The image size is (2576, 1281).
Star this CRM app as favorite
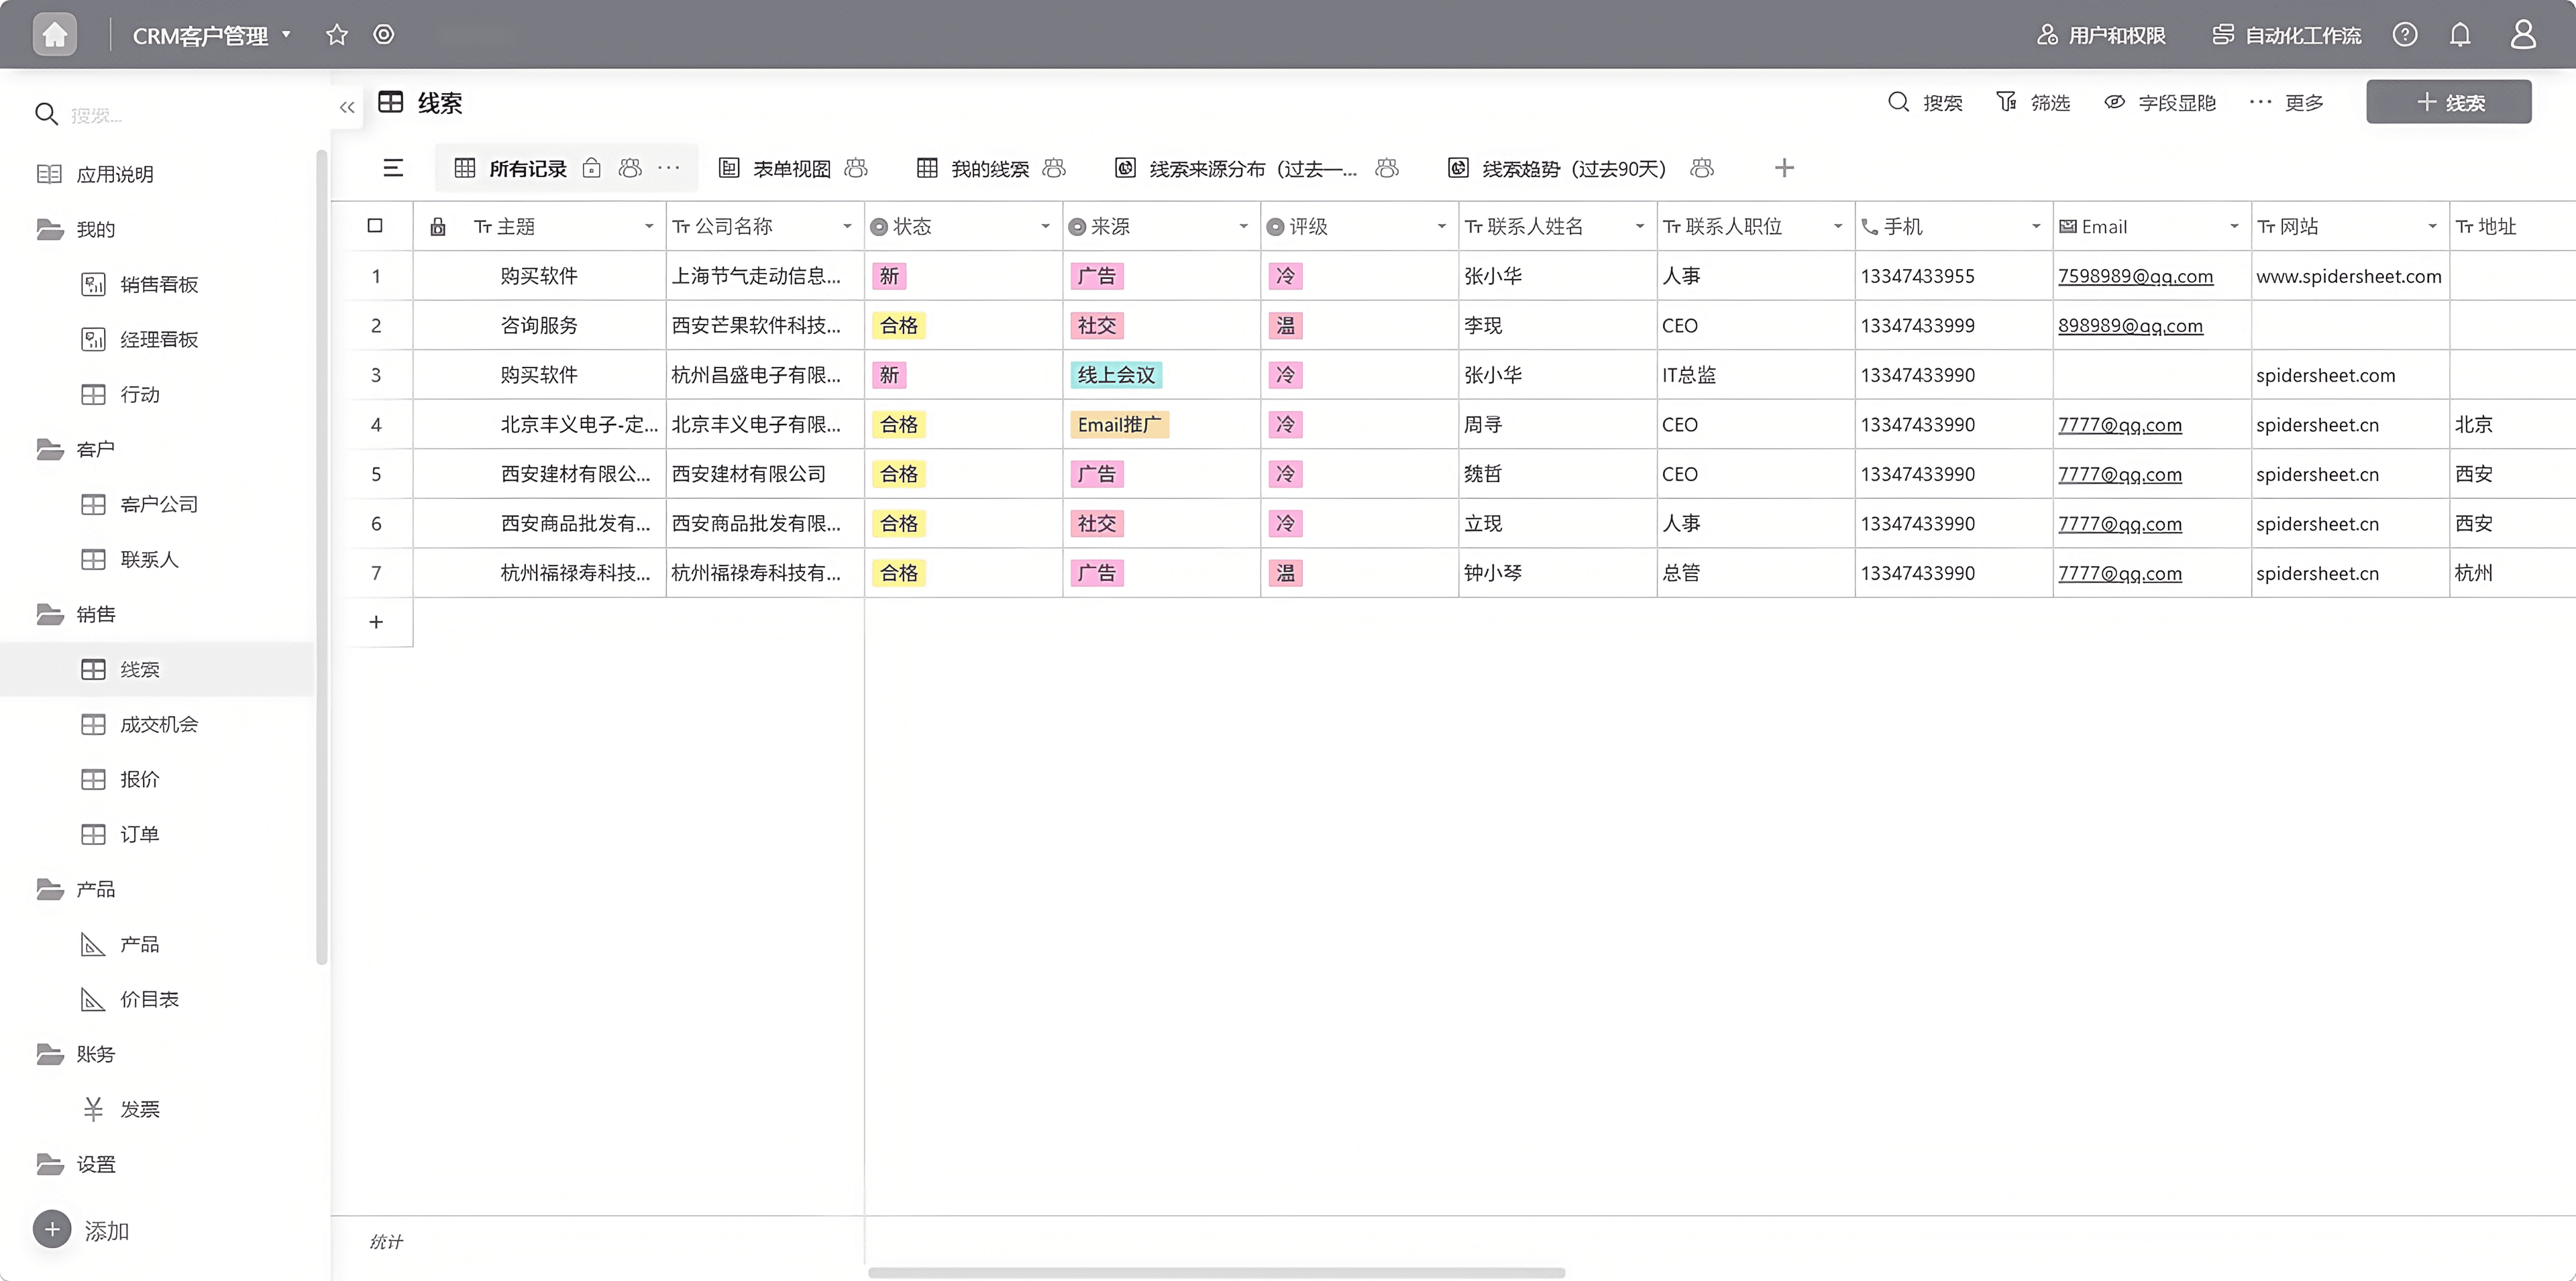click(337, 35)
